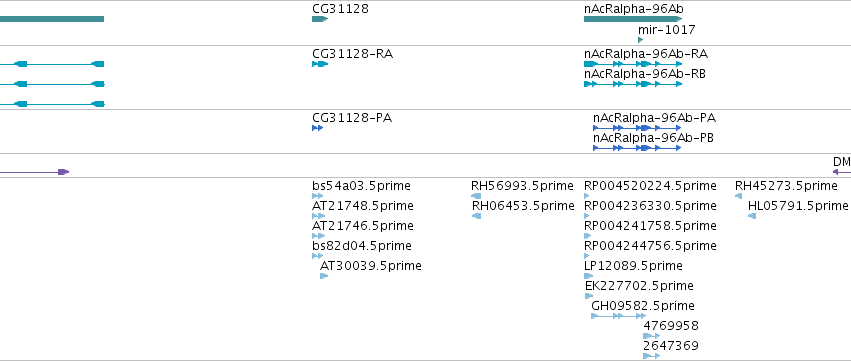Select the large teal gene bar at left
This screenshot has width=851, height=361.
(52, 19)
